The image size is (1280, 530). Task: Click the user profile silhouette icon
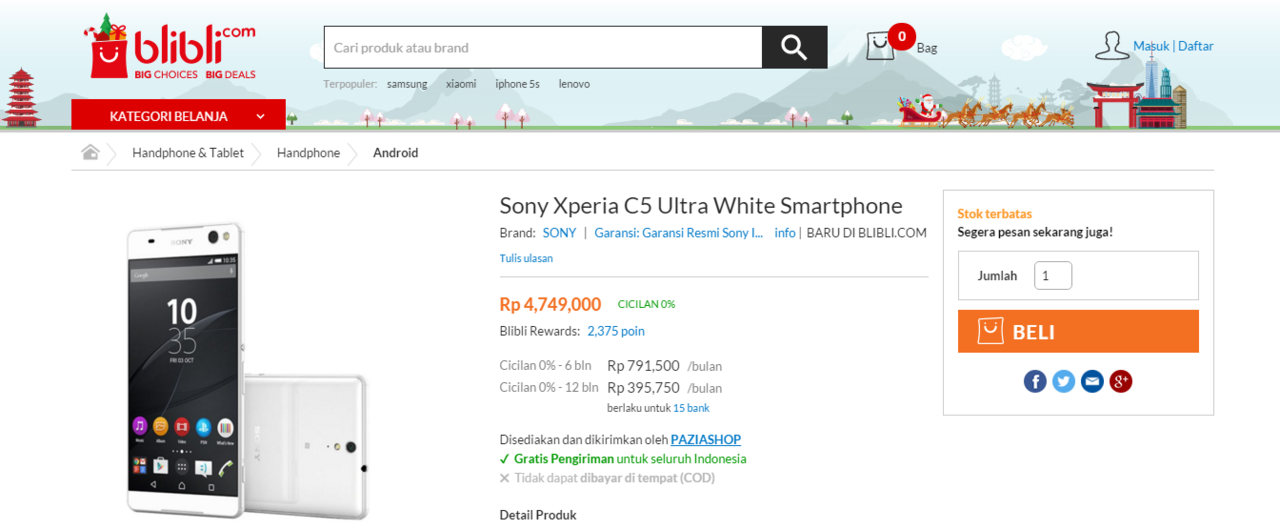click(1111, 46)
